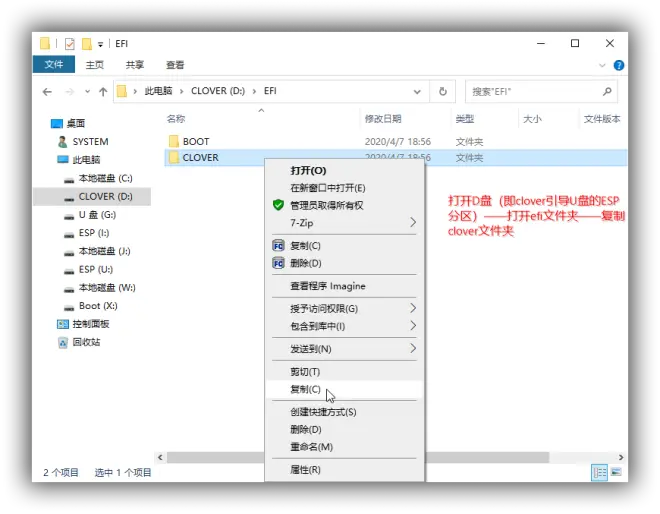Click the horizontal scrollbar right arrow

(x=621, y=457)
